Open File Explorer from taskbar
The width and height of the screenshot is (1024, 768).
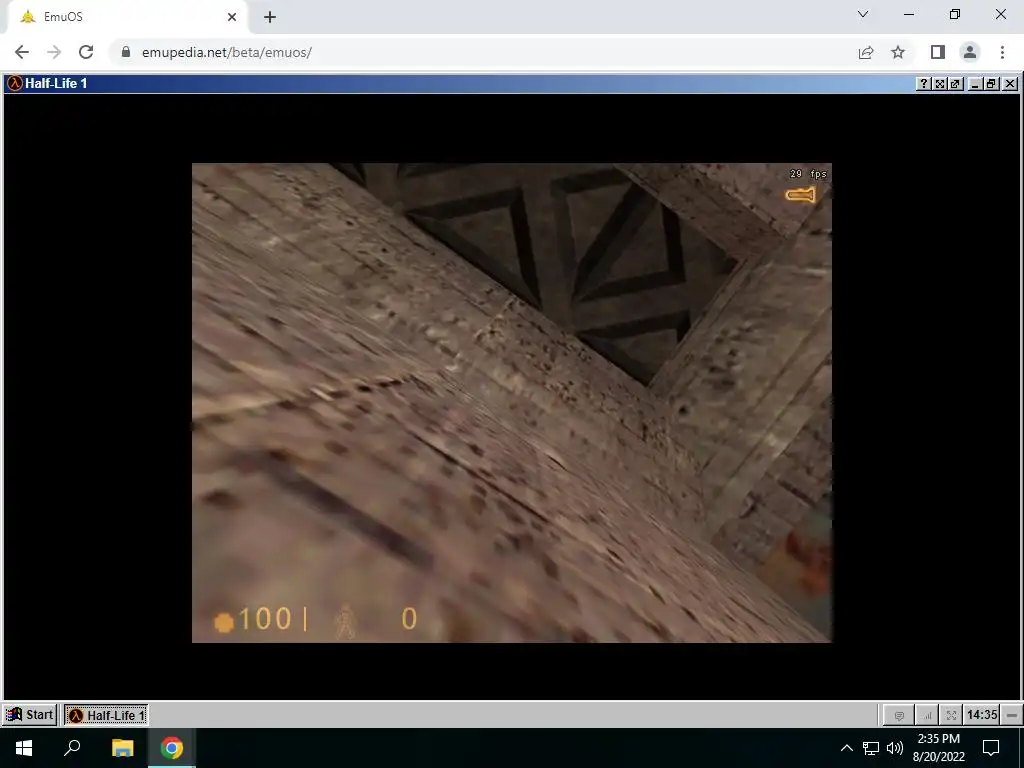122,748
